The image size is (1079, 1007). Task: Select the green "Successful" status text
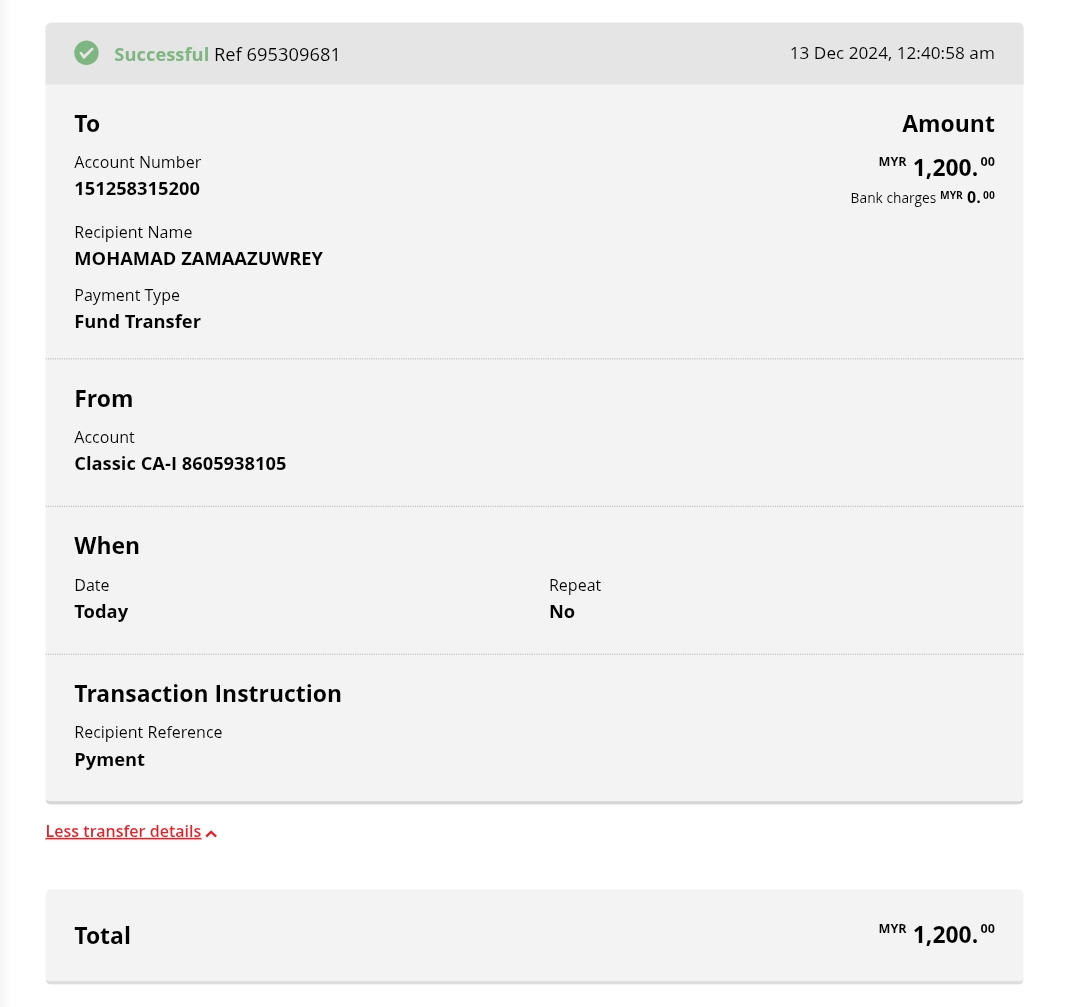[x=161, y=54]
